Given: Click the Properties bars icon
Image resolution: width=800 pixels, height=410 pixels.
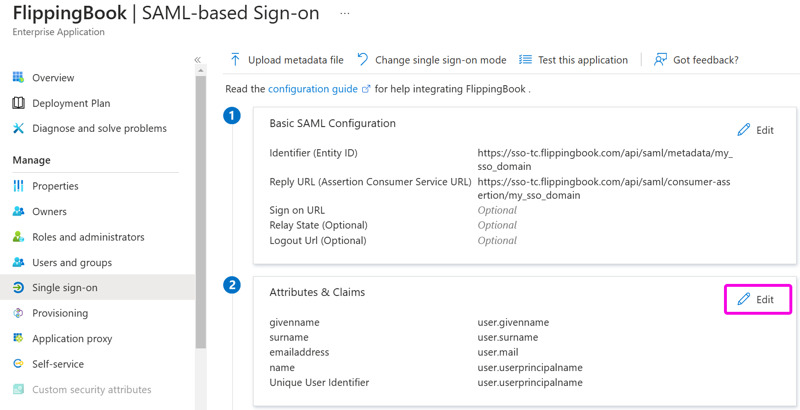Looking at the screenshot, I should 18,186.
